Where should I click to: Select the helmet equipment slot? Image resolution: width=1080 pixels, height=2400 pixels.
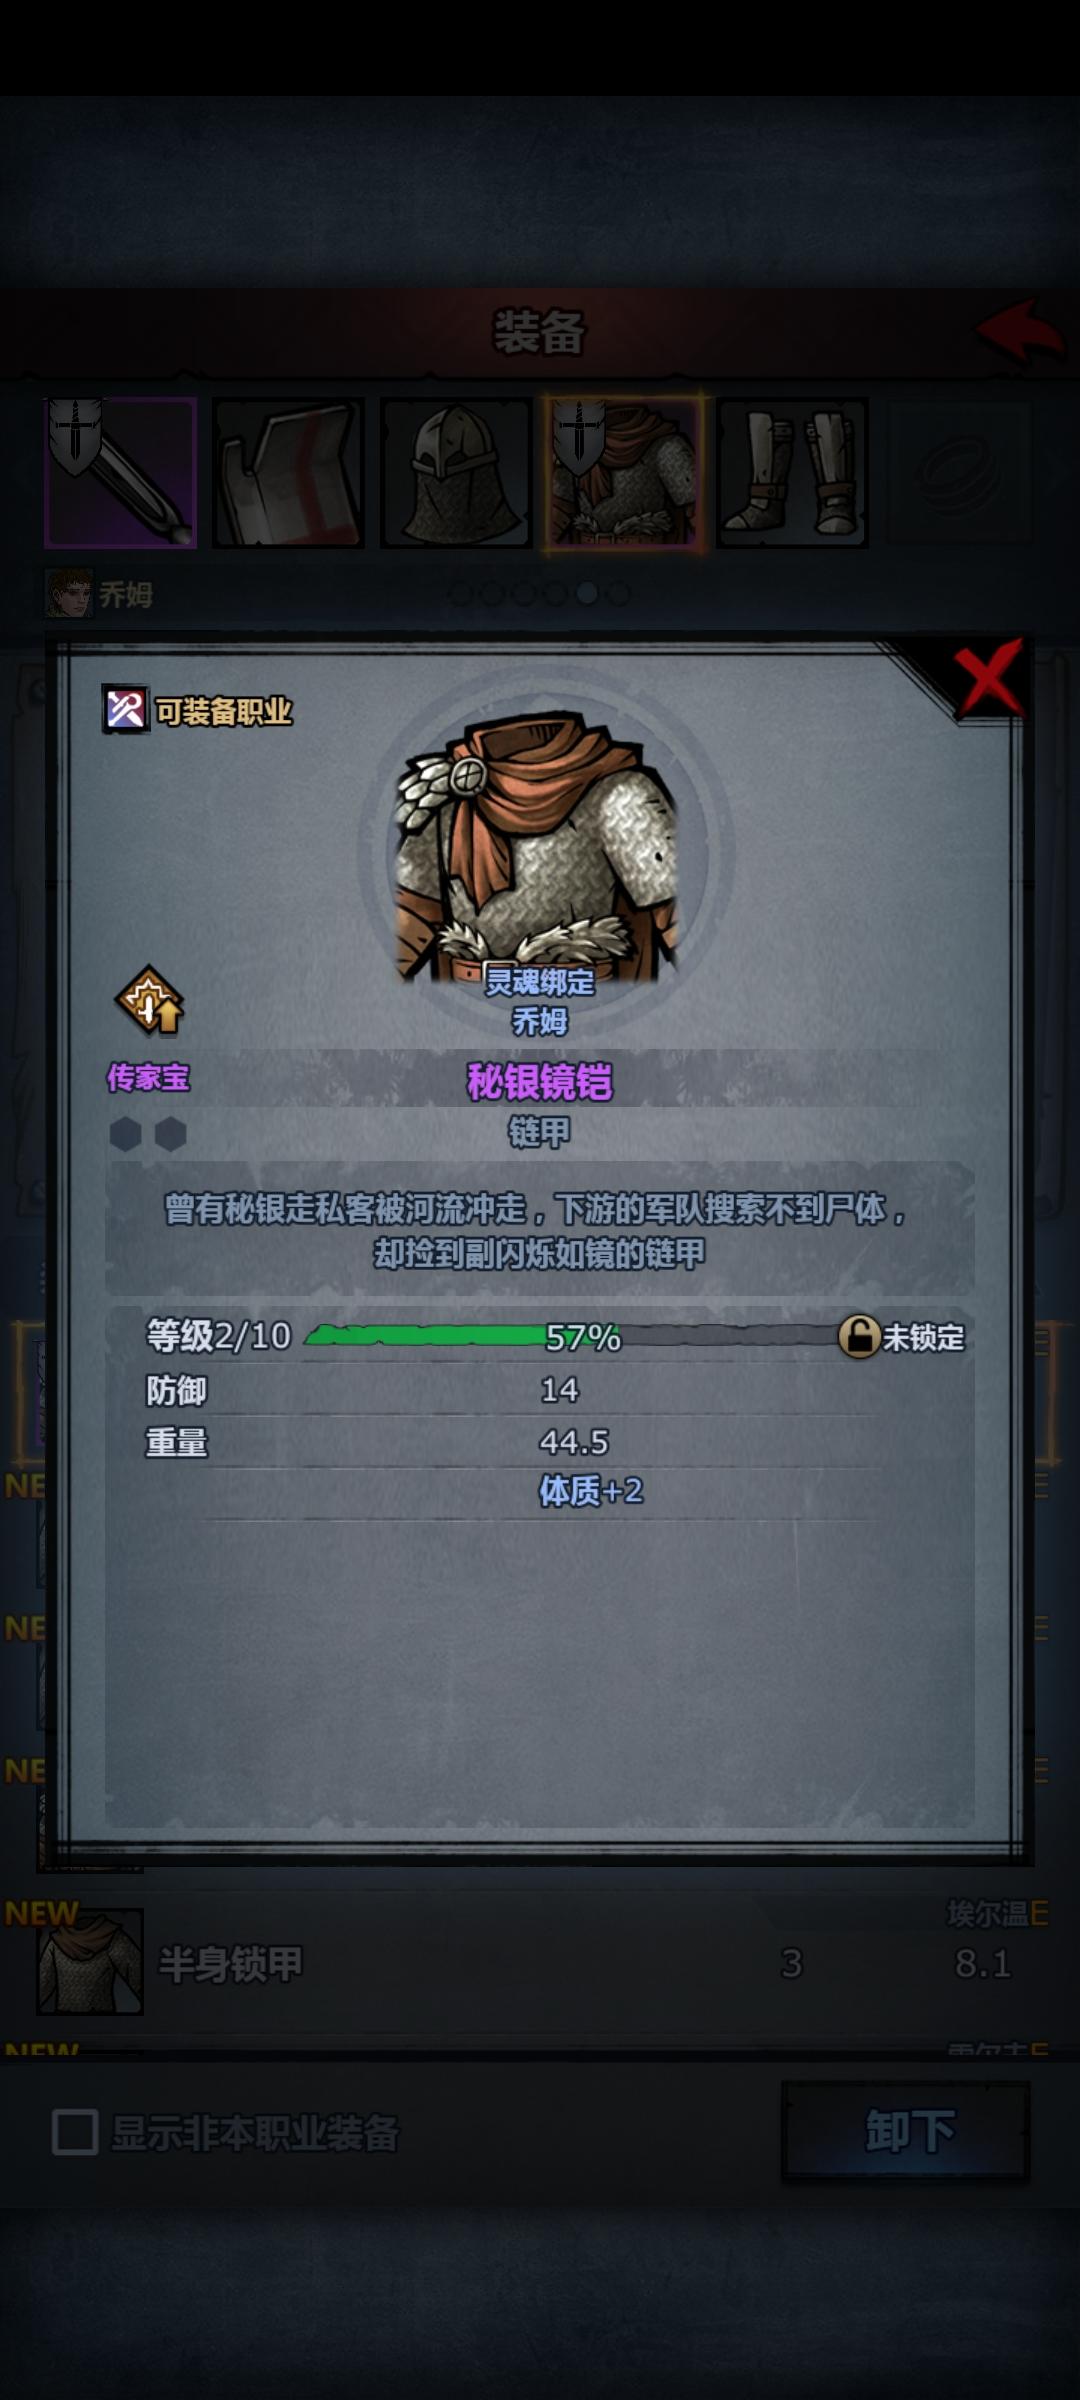pos(456,472)
